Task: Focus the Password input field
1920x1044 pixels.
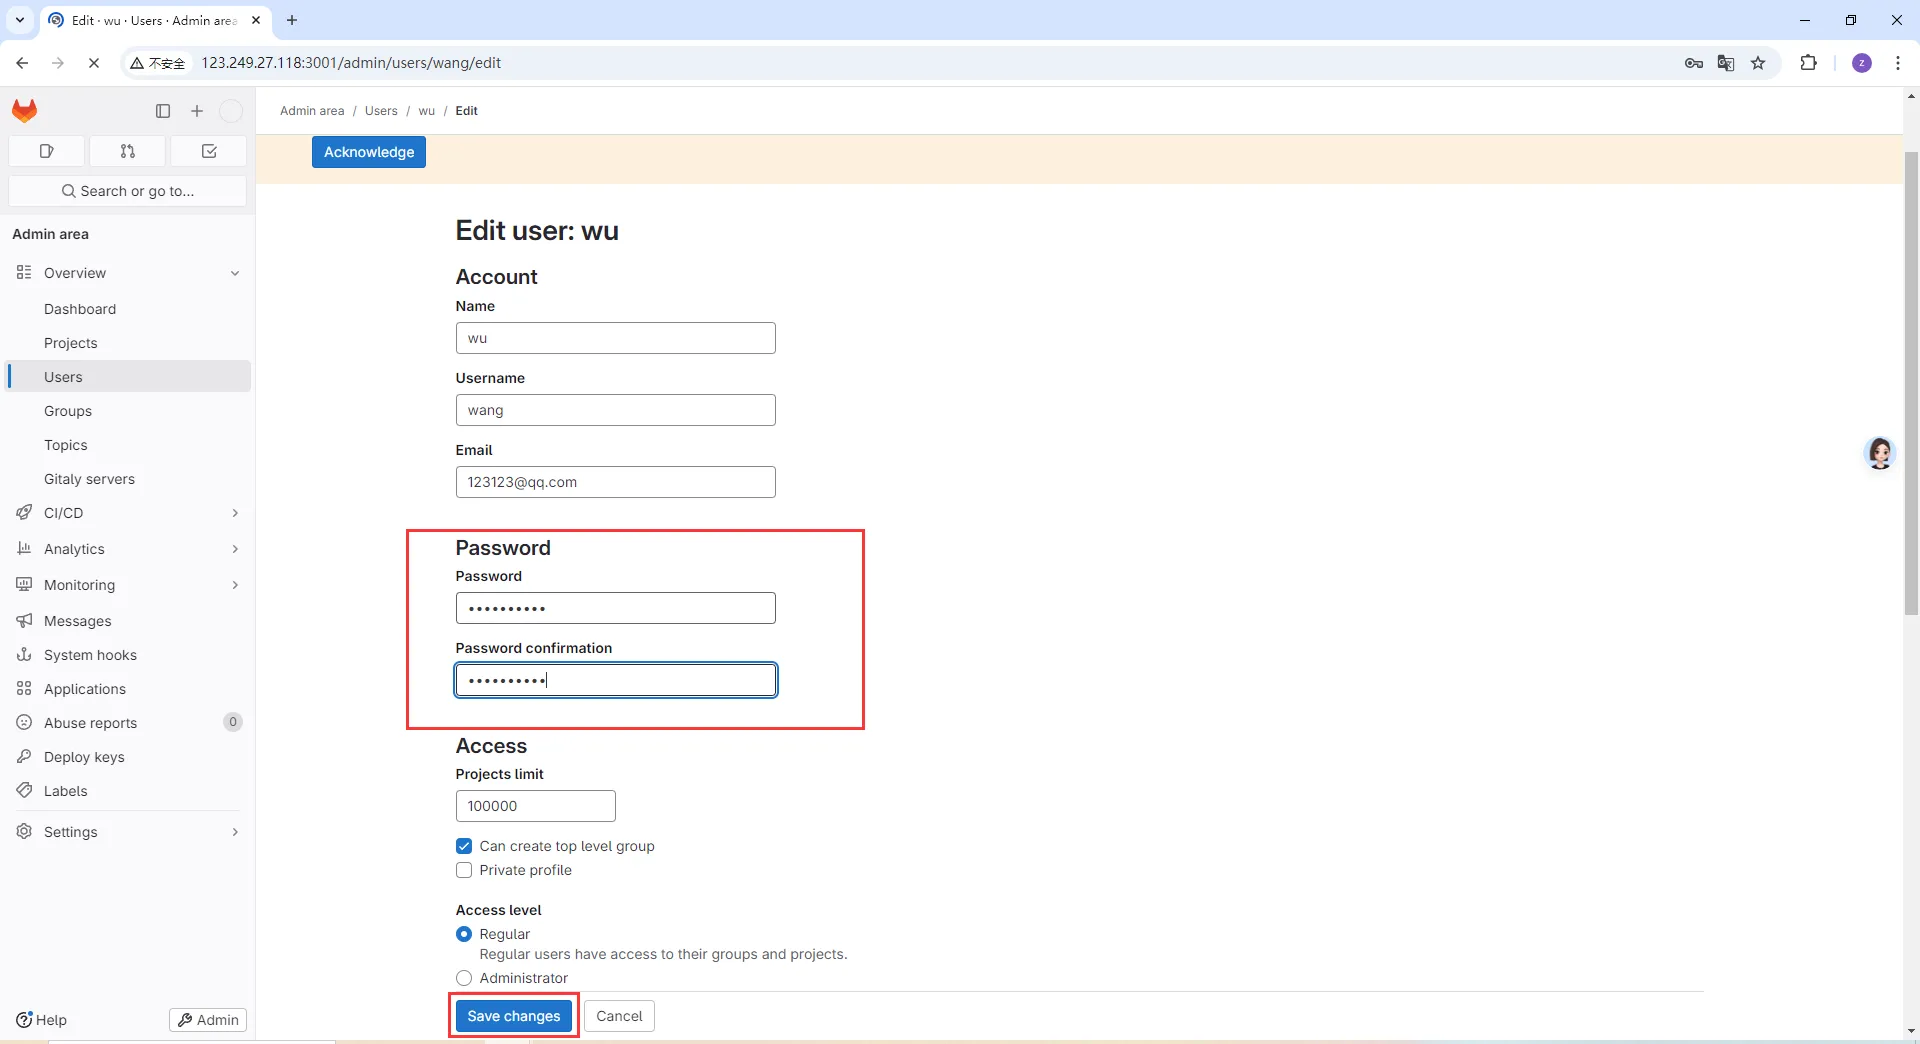Action: click(616, 608)
